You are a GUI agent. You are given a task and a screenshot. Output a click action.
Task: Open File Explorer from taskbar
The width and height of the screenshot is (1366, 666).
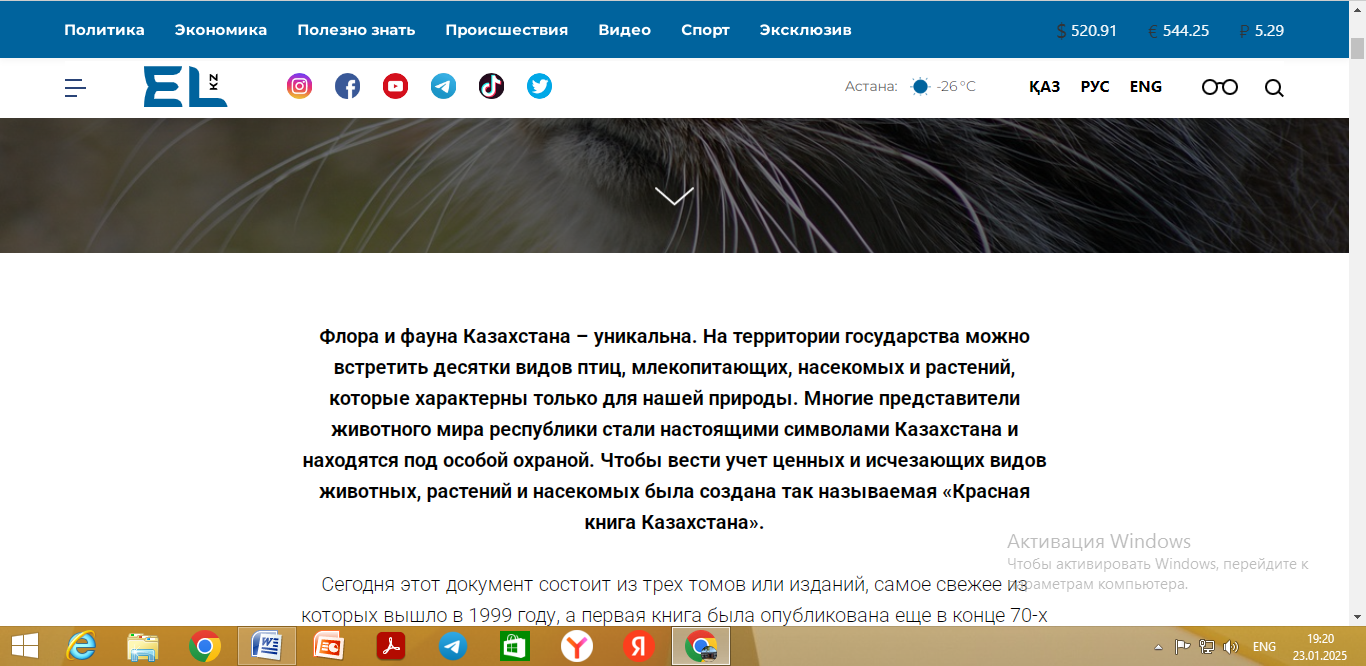(x=143, y=647)
